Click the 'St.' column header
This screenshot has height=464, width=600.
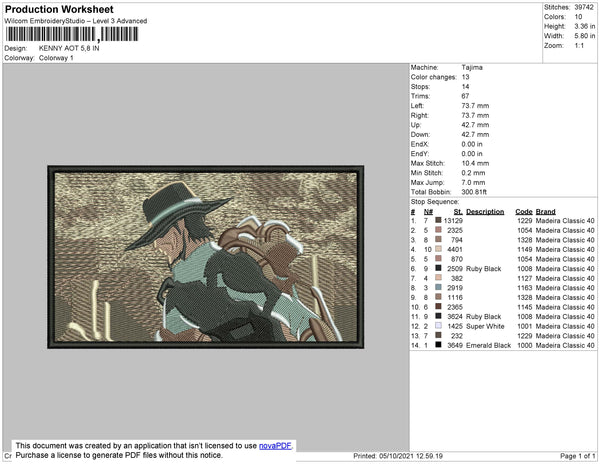pos(458,212)
